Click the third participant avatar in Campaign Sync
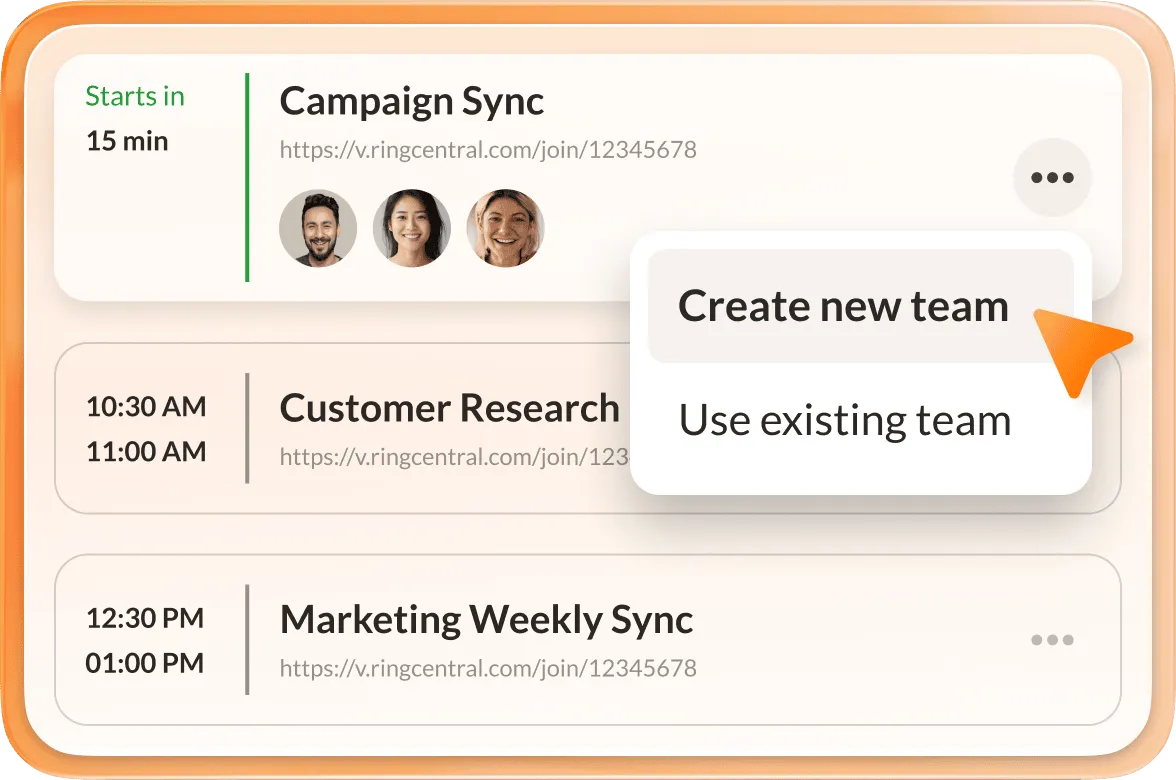The height and width of the screenshot is (780, 1176). pos(505,228)
